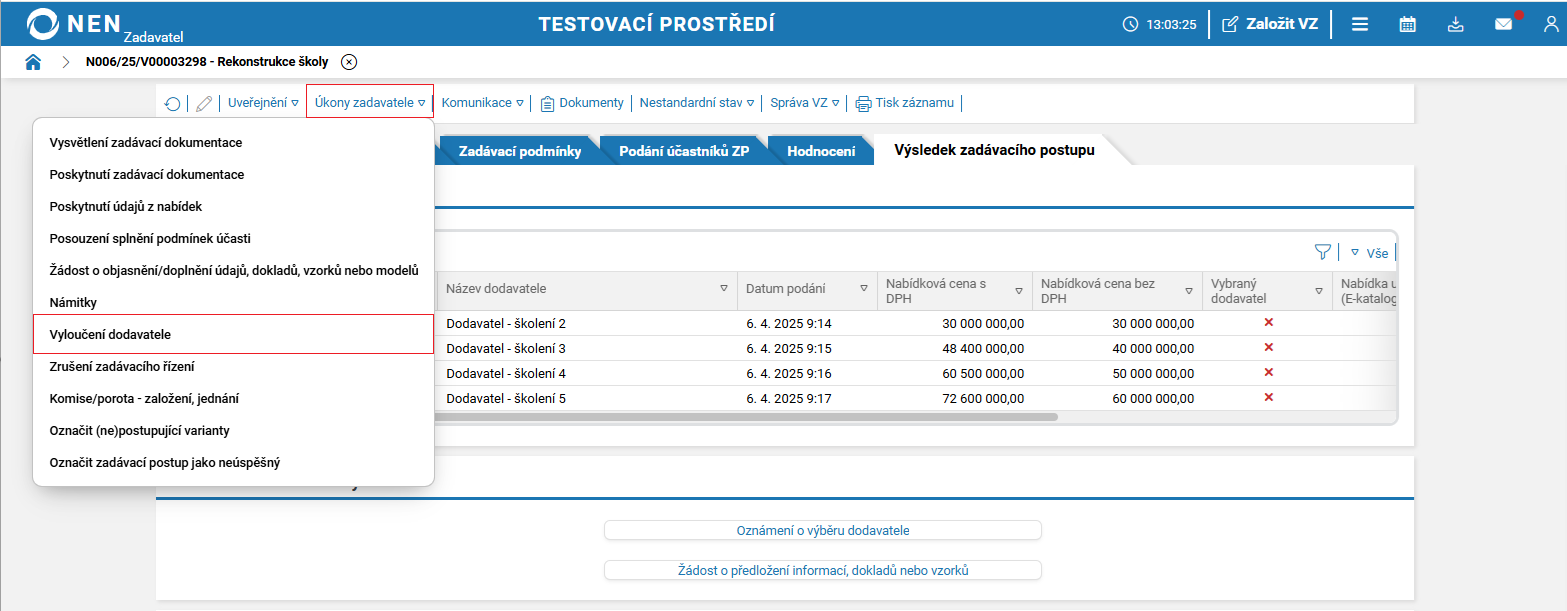Close the Rekonstrukce školy breadcrumb tab
The image size is (1567, 611).
(348, 61)
